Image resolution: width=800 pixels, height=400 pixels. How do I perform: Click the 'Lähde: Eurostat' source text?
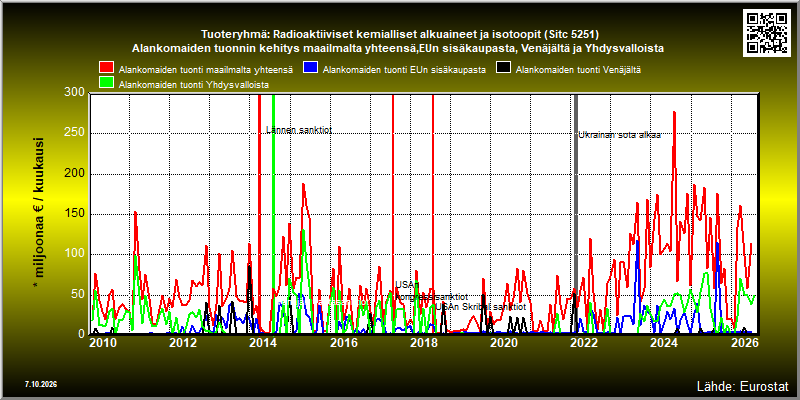pyautogui.click(x=743, y=385)
